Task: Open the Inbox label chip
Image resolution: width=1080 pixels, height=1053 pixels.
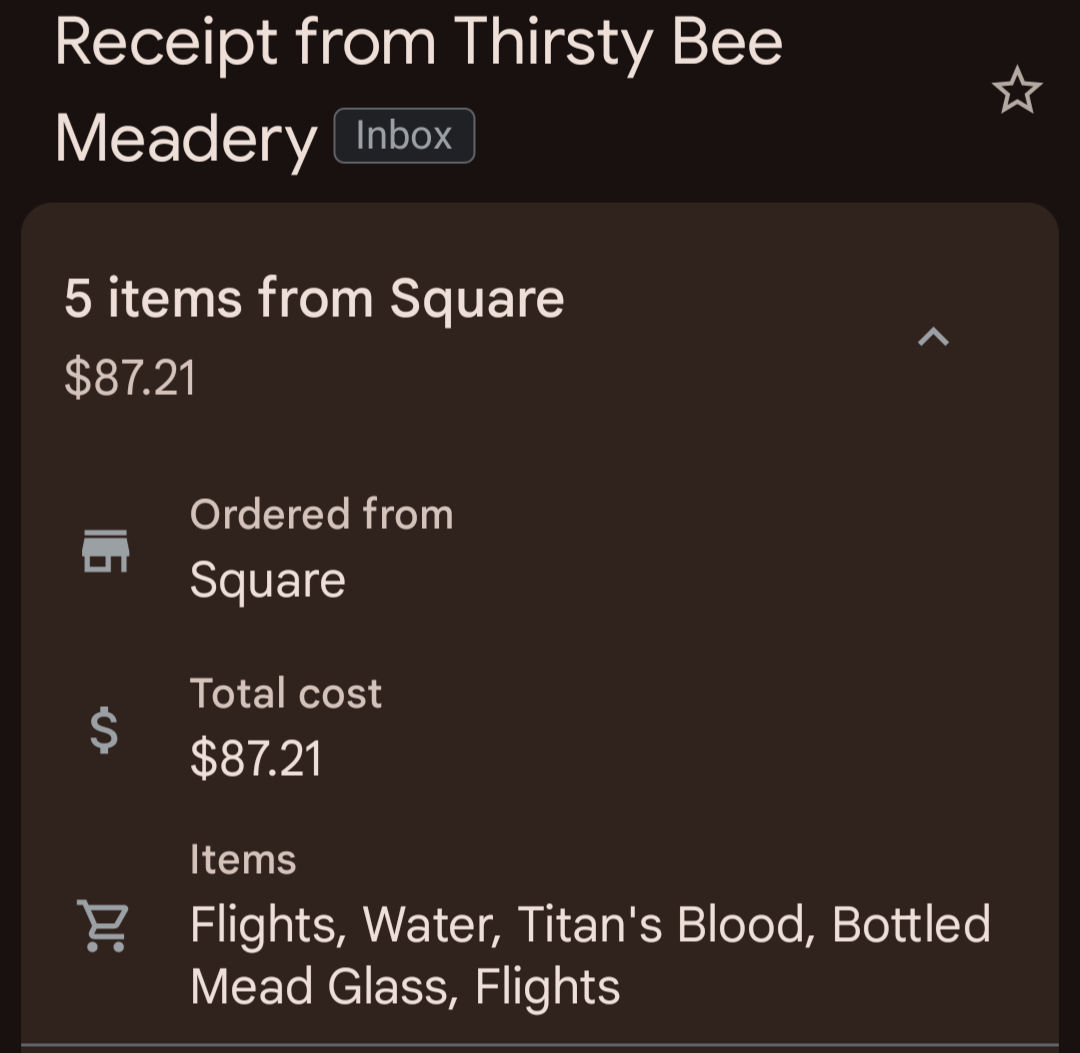Action: 404,135
